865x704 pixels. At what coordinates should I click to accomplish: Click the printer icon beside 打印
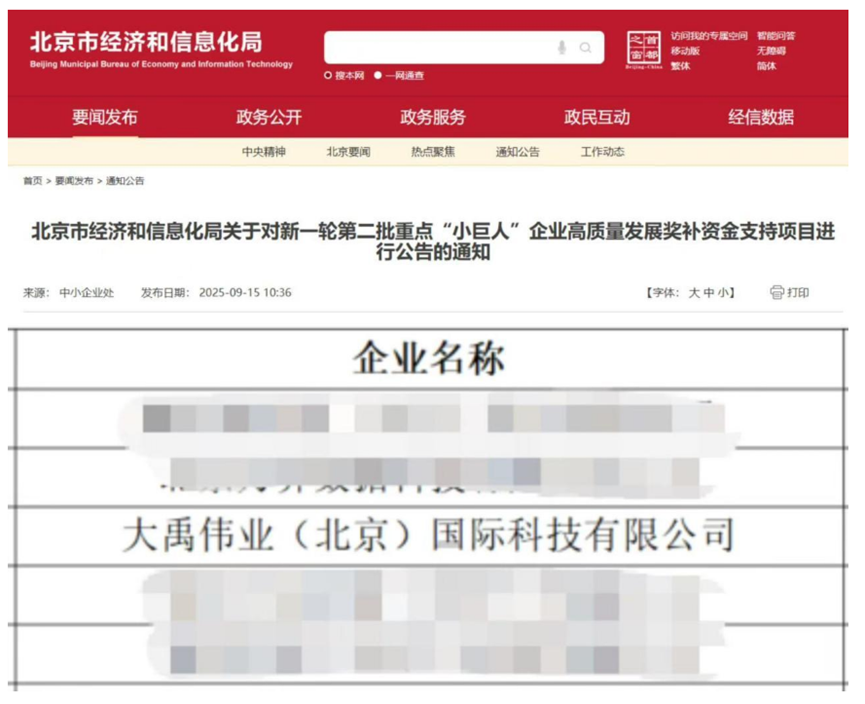tap(777, 292)
